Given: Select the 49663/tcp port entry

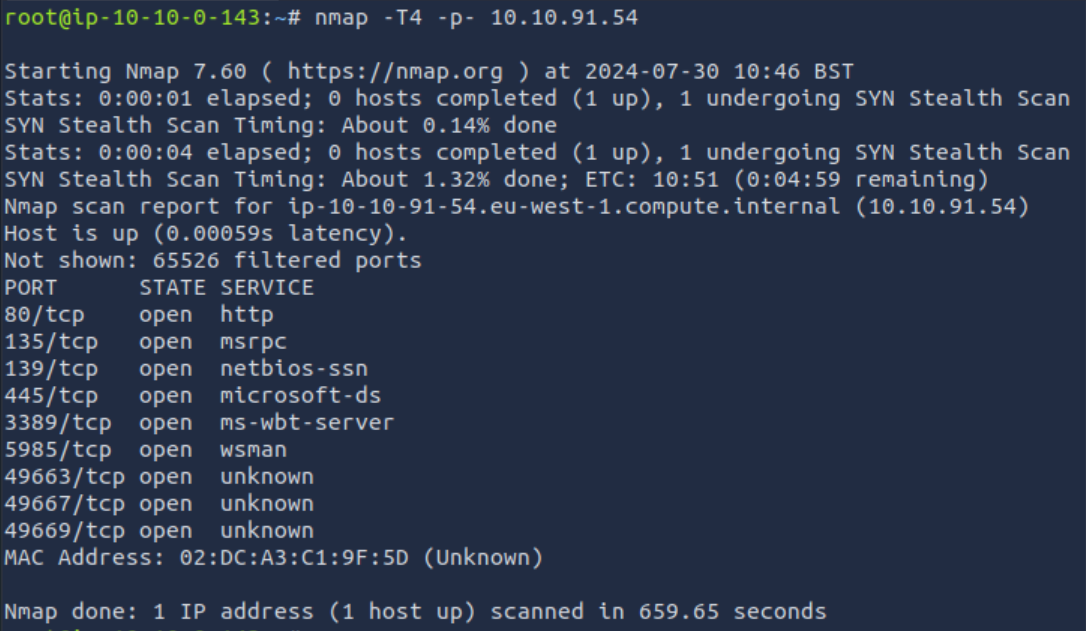Looking at the screenshot, I should coord(65,476).
